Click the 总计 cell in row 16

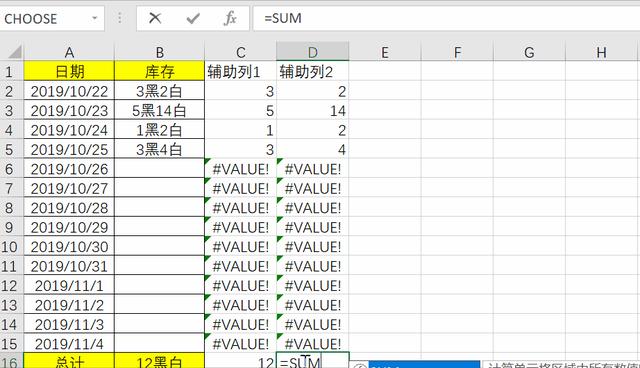[x=69, y=361]
